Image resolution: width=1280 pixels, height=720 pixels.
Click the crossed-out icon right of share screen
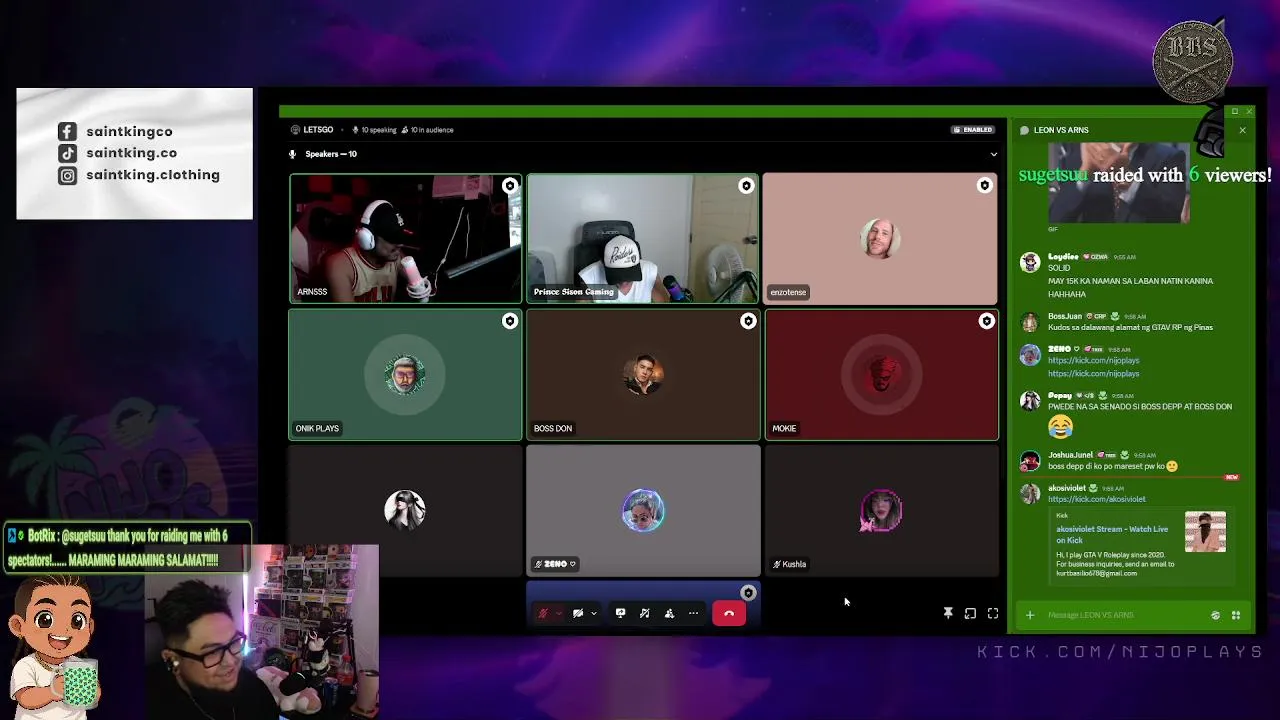[x=645, y=613]
